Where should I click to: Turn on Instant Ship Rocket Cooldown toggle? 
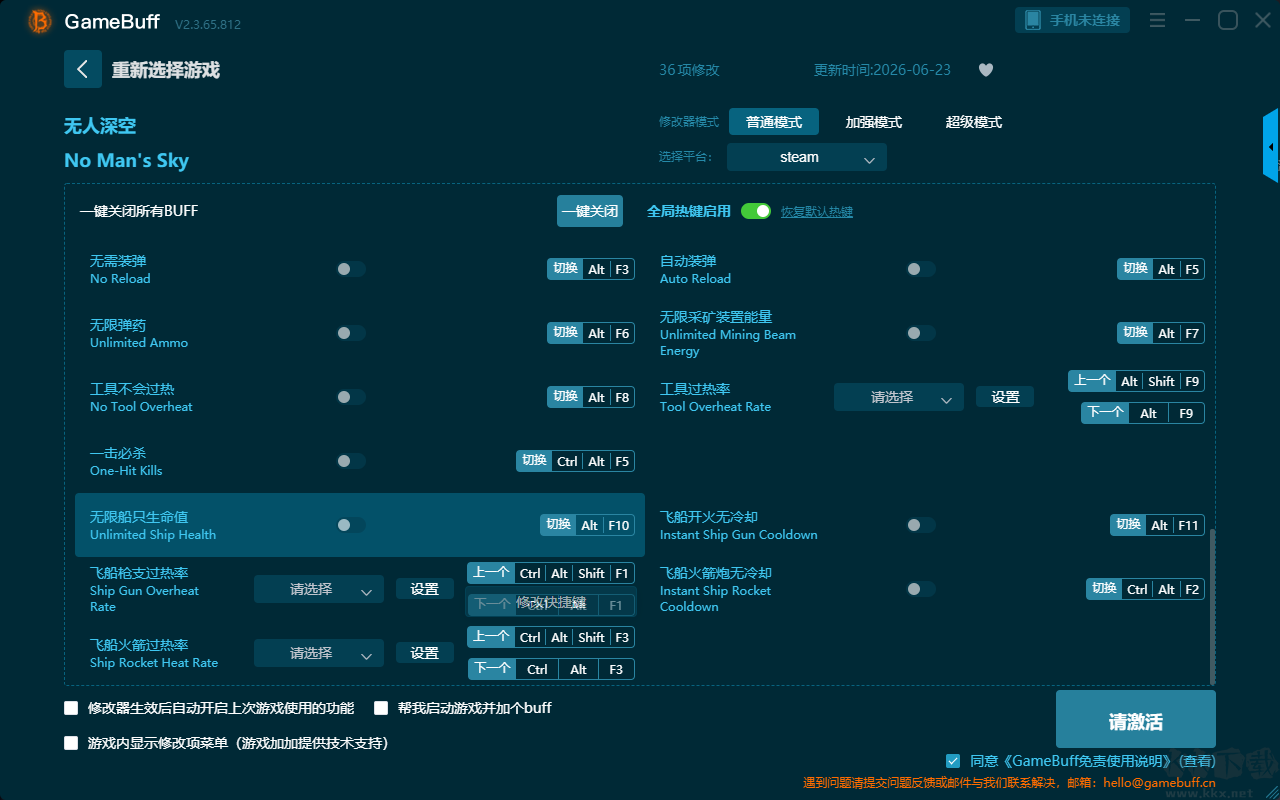click(x=921, y=589)
